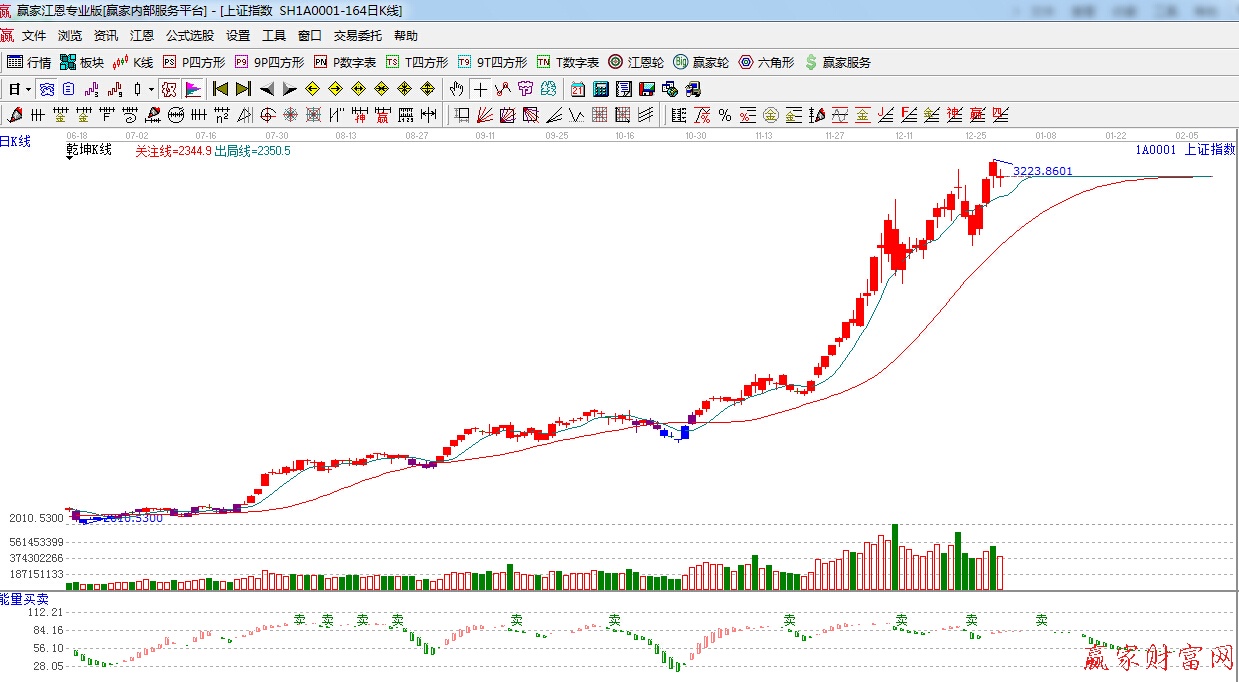Select the hand pan tool
Viewport: 1239px width, 682px height.
click(457, 89)
